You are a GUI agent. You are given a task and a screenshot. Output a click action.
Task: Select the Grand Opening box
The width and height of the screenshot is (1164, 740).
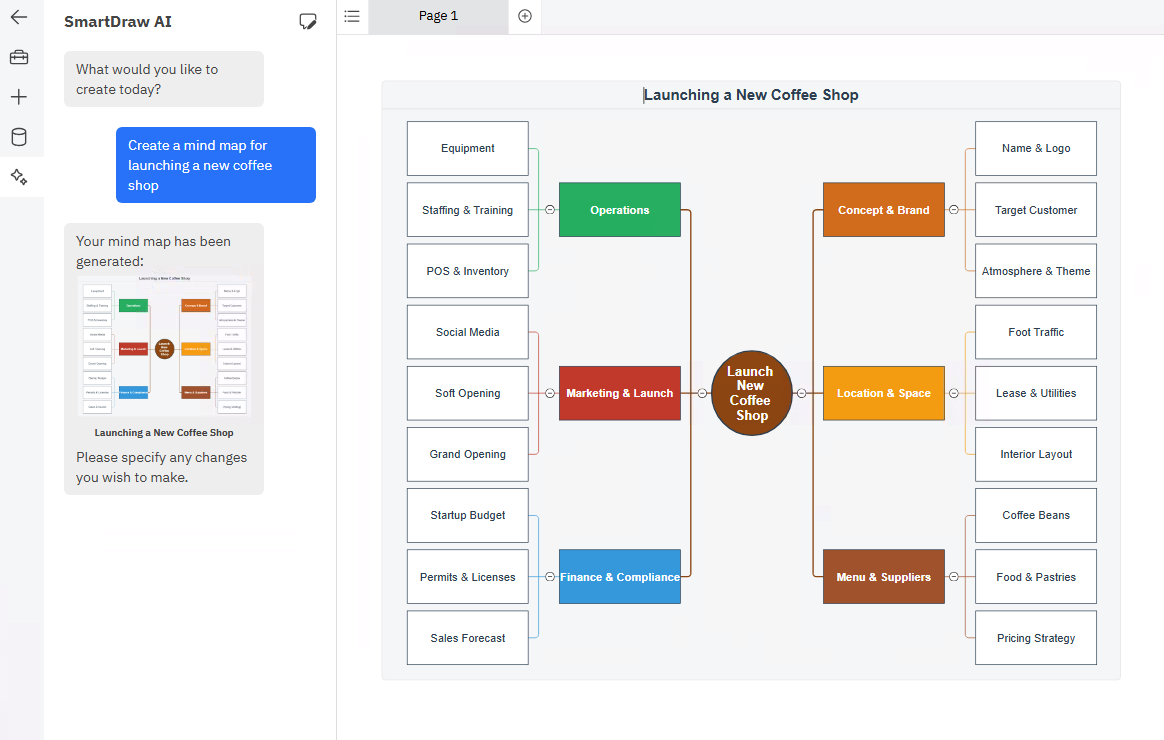coord(468,454)
